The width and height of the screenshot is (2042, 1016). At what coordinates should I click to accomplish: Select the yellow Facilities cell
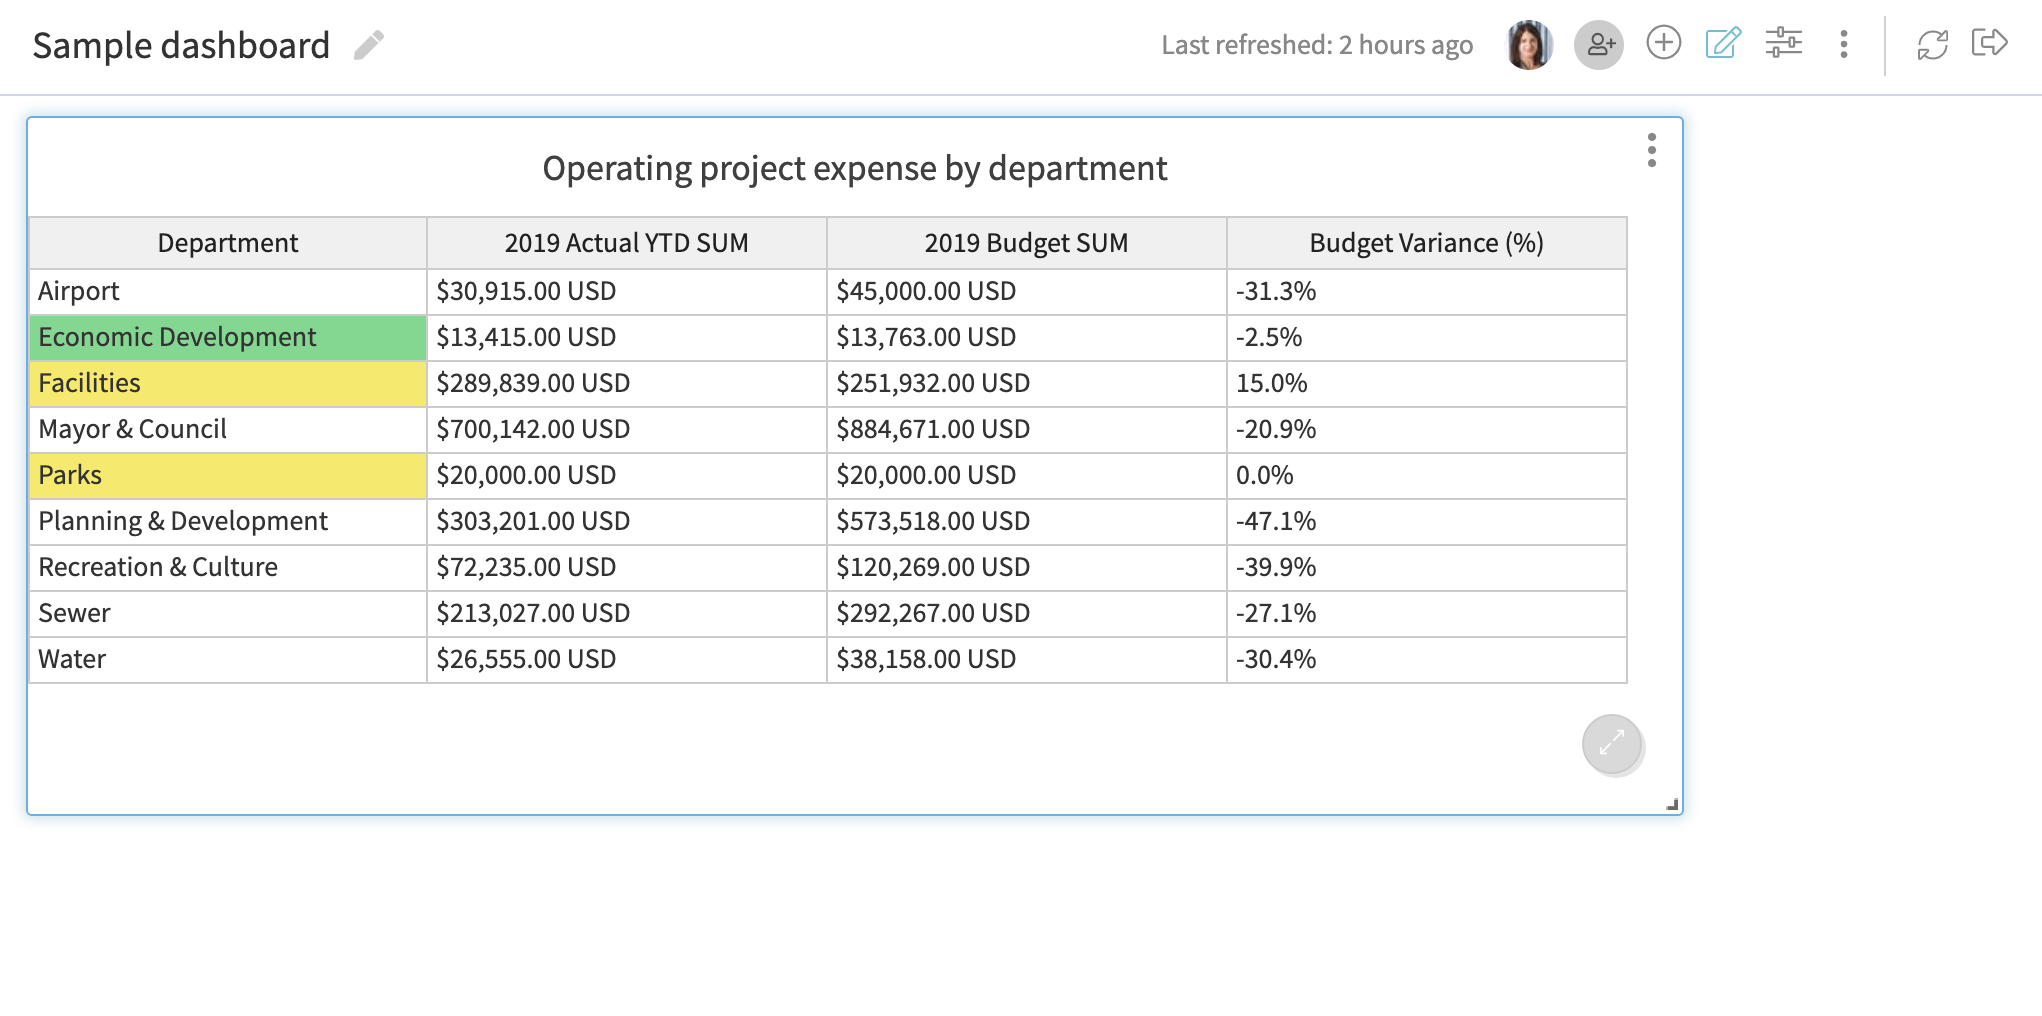pos(228,383)
